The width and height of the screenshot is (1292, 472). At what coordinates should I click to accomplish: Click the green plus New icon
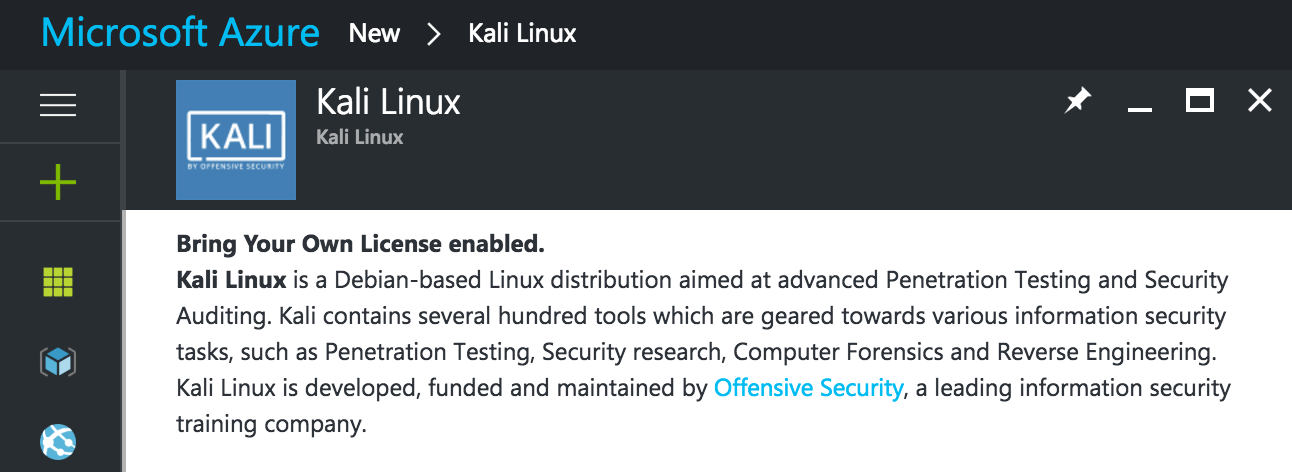tap(58, 182)
